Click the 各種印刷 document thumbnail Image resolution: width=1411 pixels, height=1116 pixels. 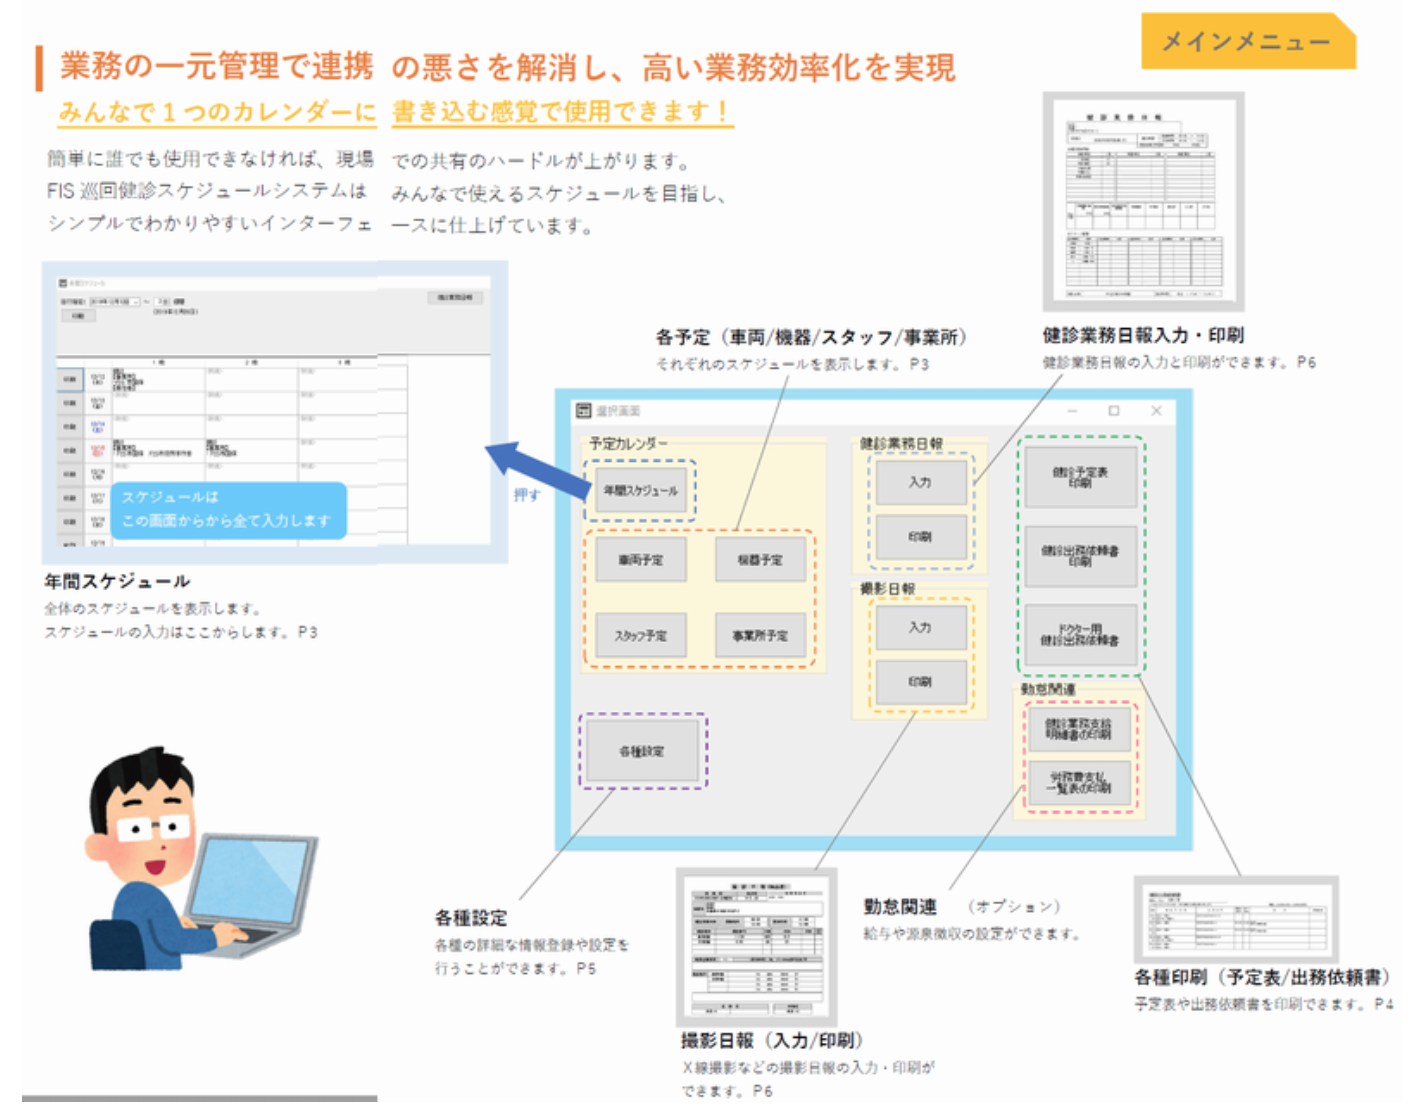pyautogui.click(x=1236, y=920)
